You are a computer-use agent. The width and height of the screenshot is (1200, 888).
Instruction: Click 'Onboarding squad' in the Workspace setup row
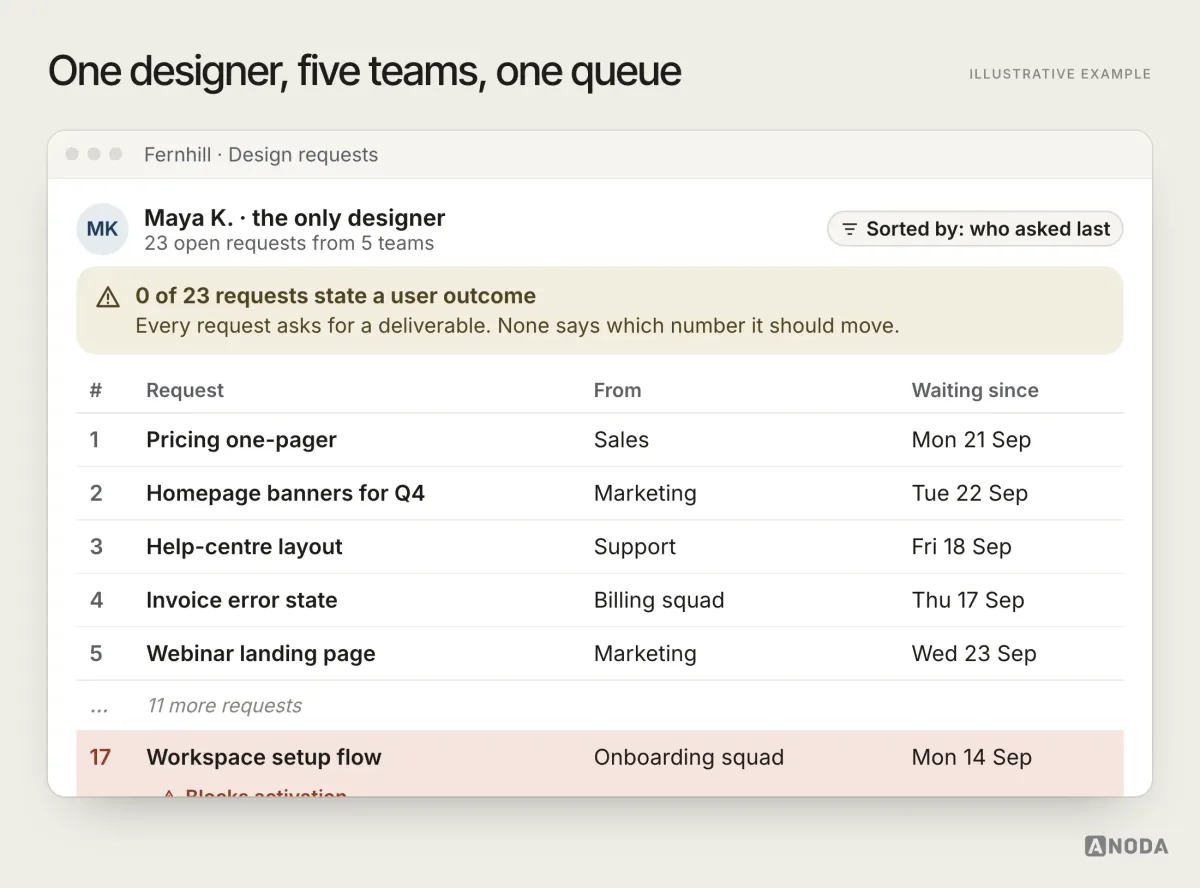[x=689, y=757]
